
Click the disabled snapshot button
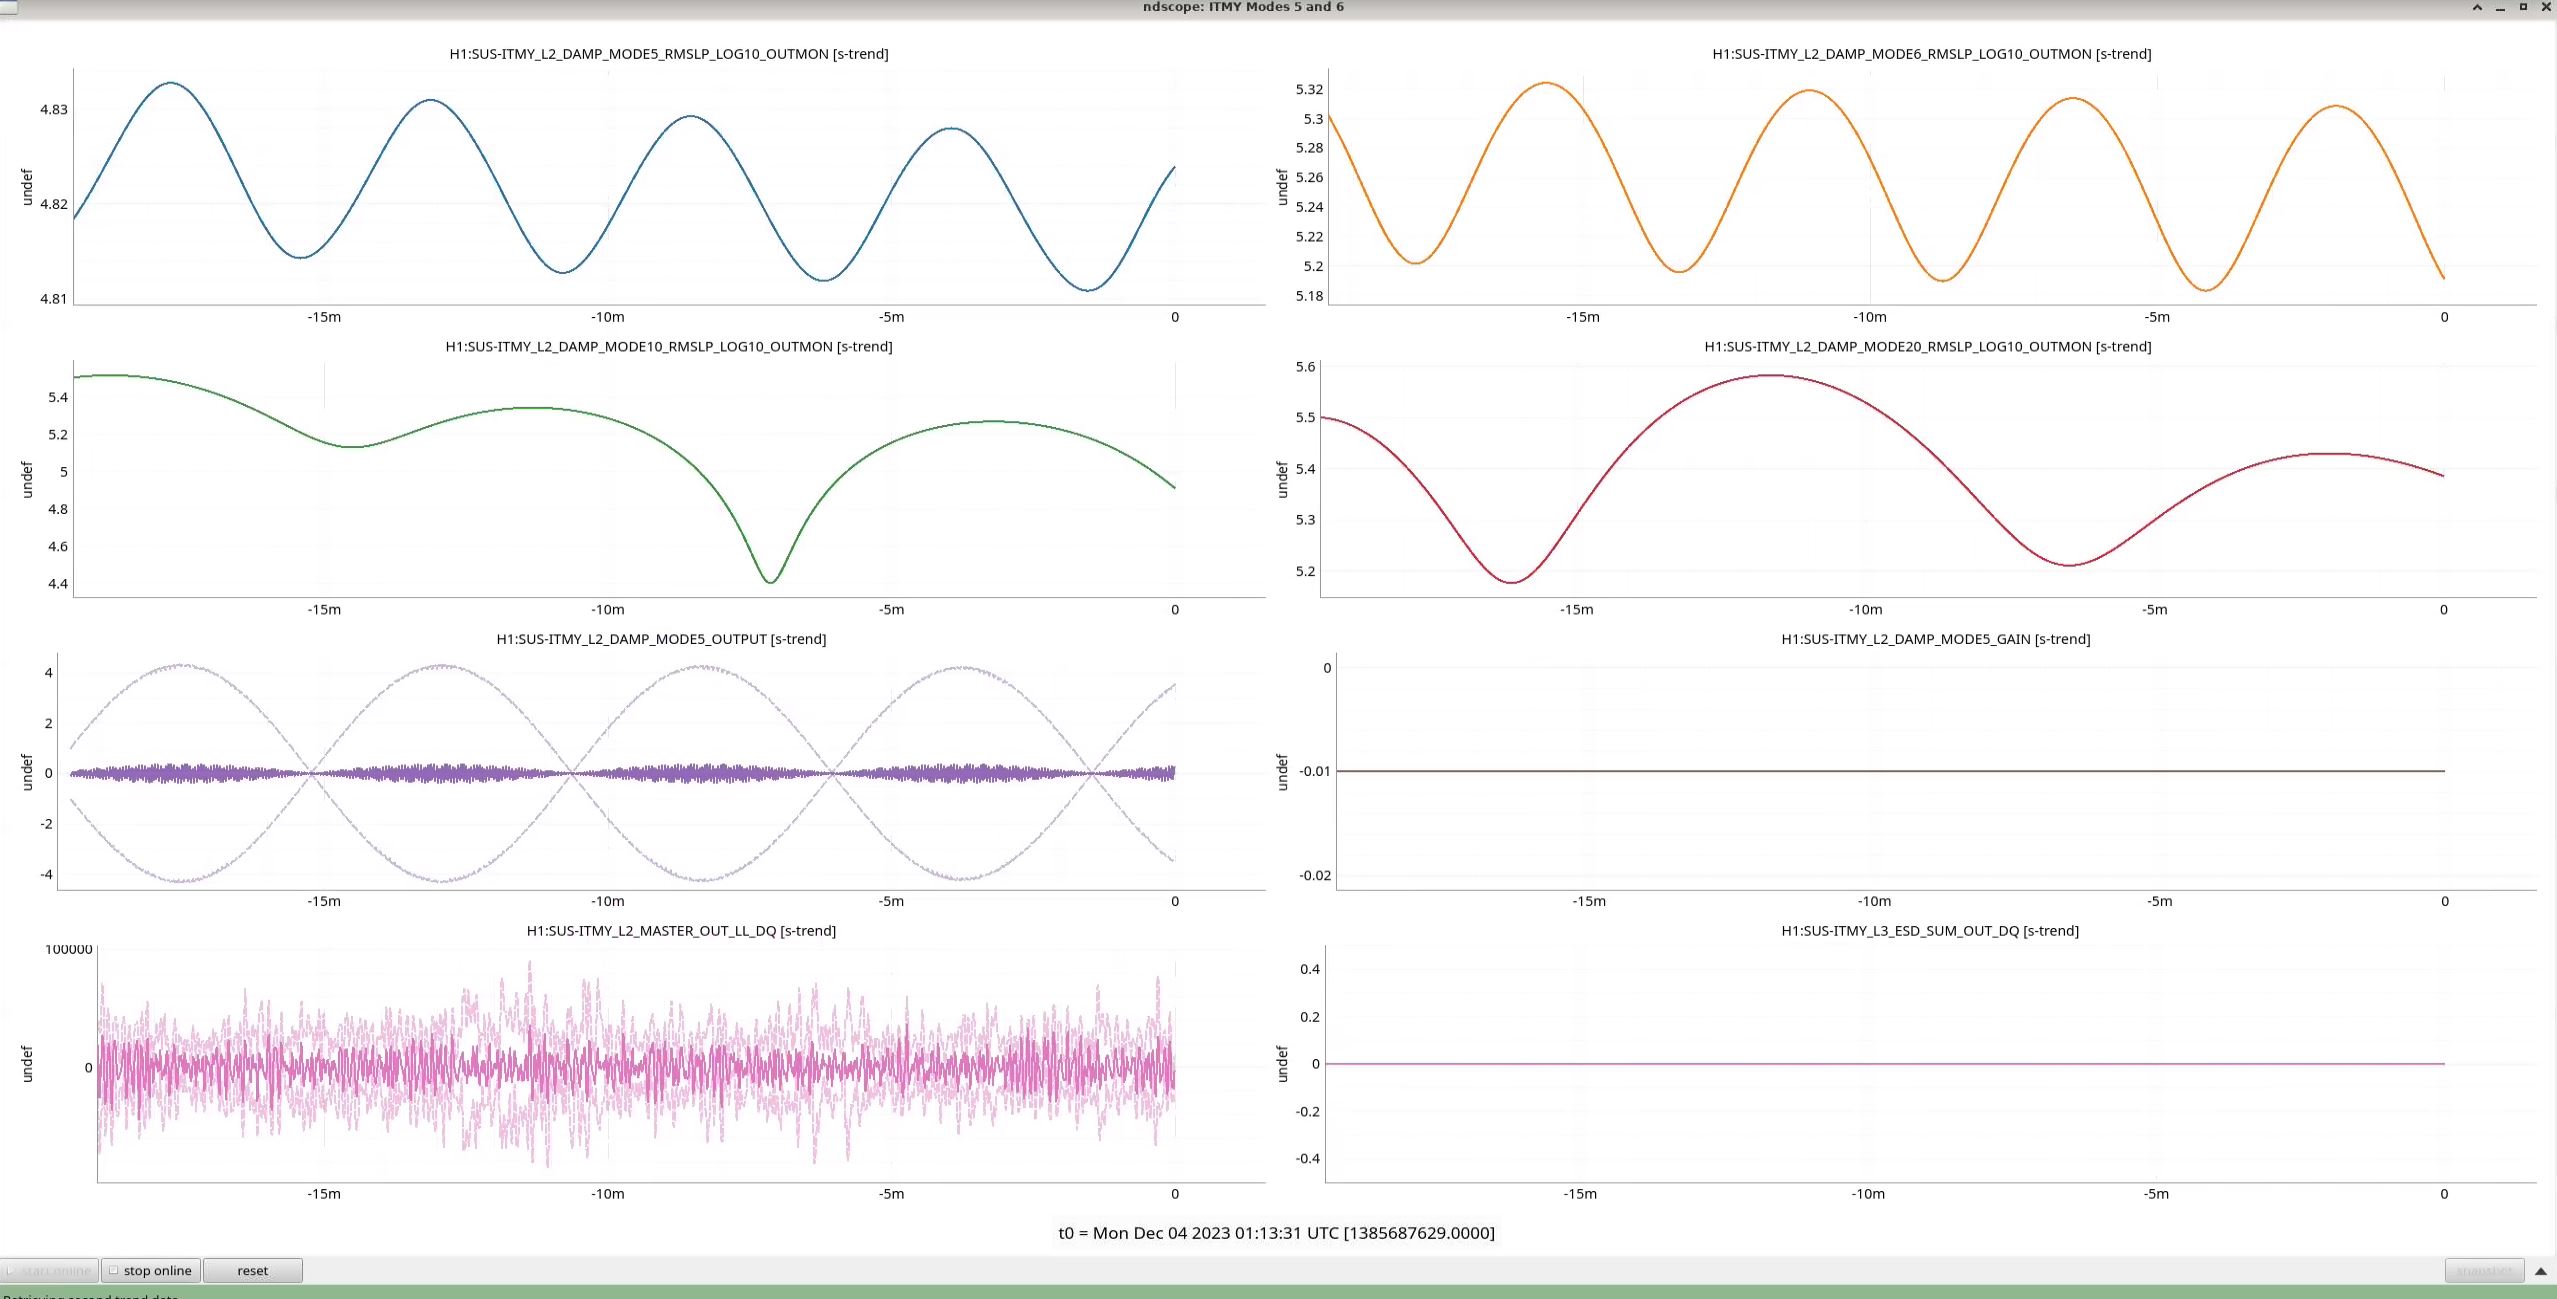coord(2483,1270)
